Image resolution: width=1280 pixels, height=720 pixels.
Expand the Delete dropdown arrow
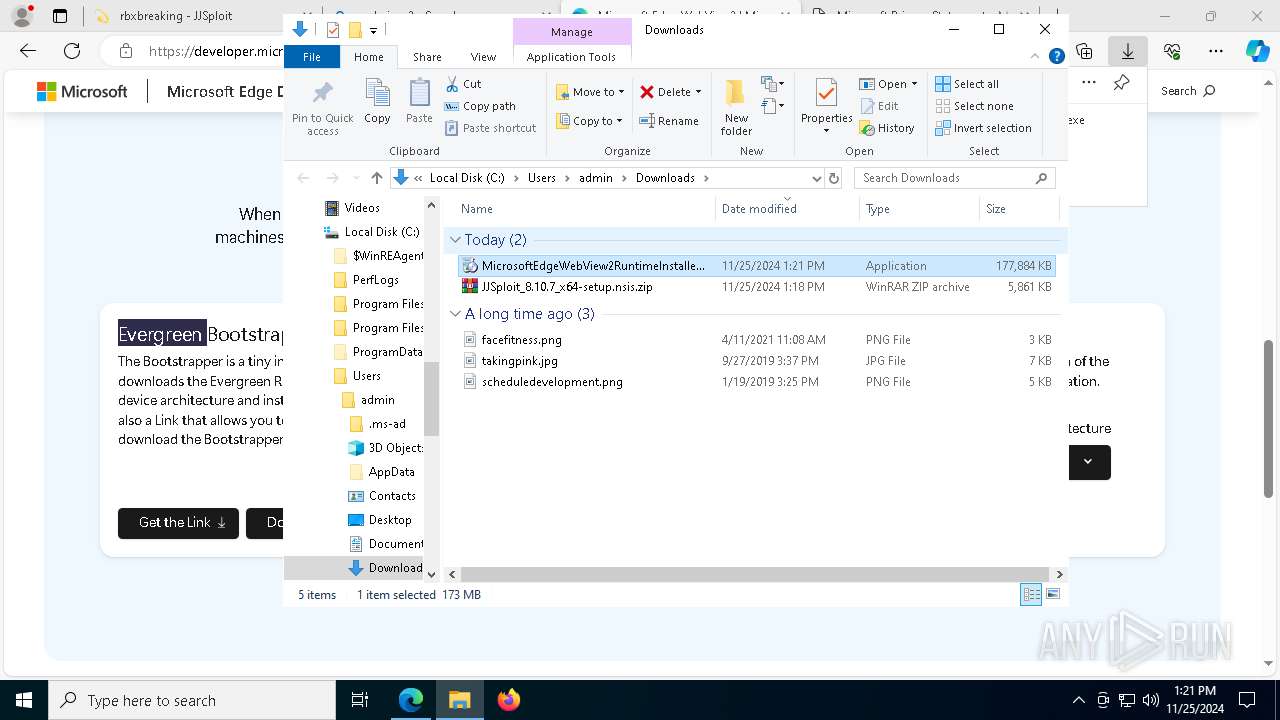click(x=698, y=92)
